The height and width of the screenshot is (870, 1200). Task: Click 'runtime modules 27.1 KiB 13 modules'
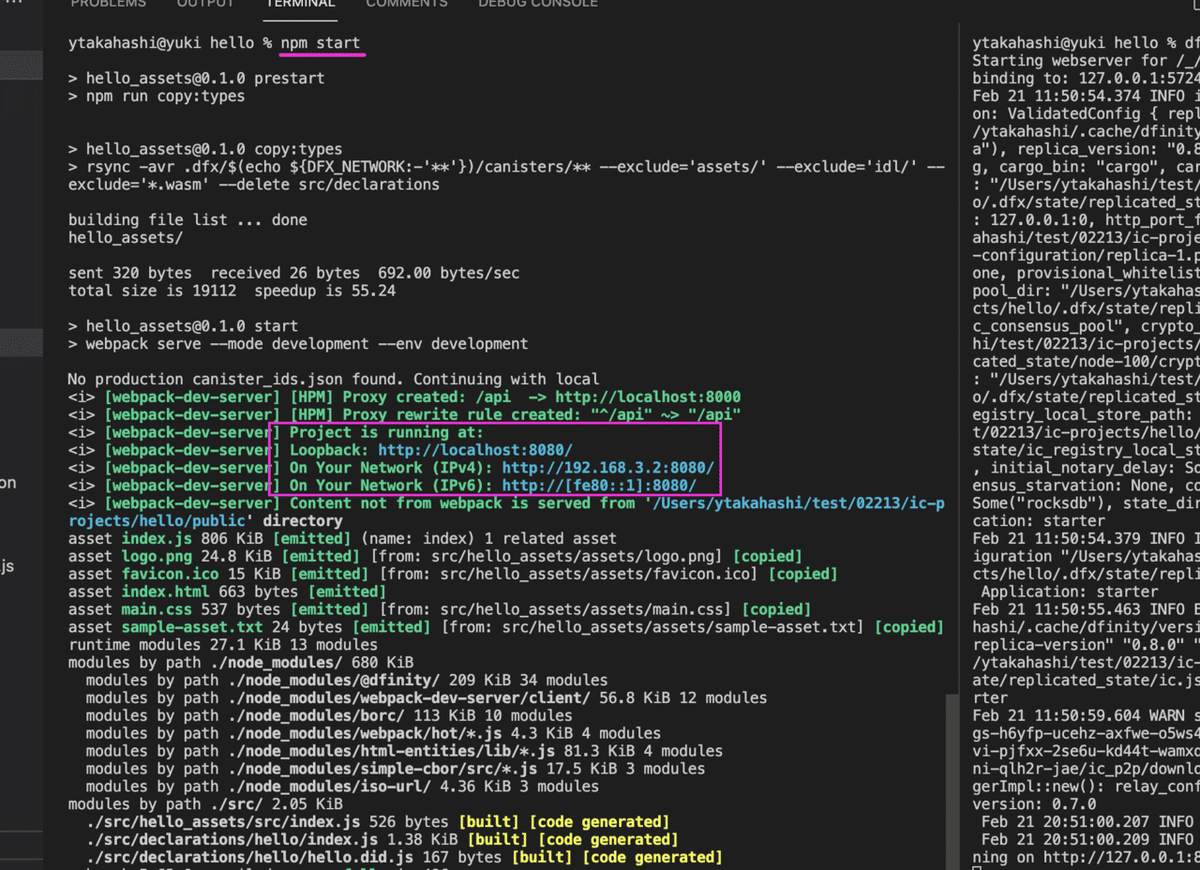tap(223, 645)
